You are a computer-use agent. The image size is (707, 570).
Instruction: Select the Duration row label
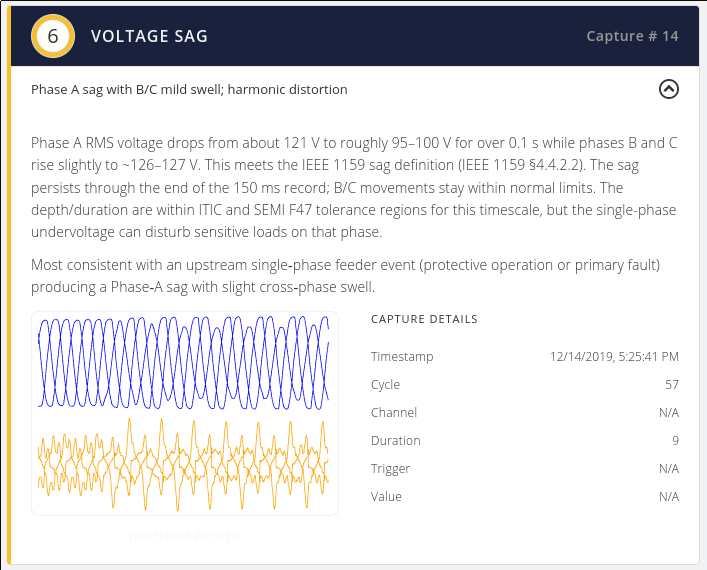pyautogui.click(x=396, y=440)
